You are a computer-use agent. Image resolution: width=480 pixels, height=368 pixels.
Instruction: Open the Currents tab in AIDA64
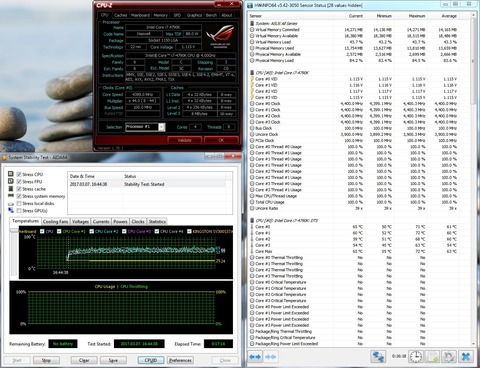(x=101, y=222)
